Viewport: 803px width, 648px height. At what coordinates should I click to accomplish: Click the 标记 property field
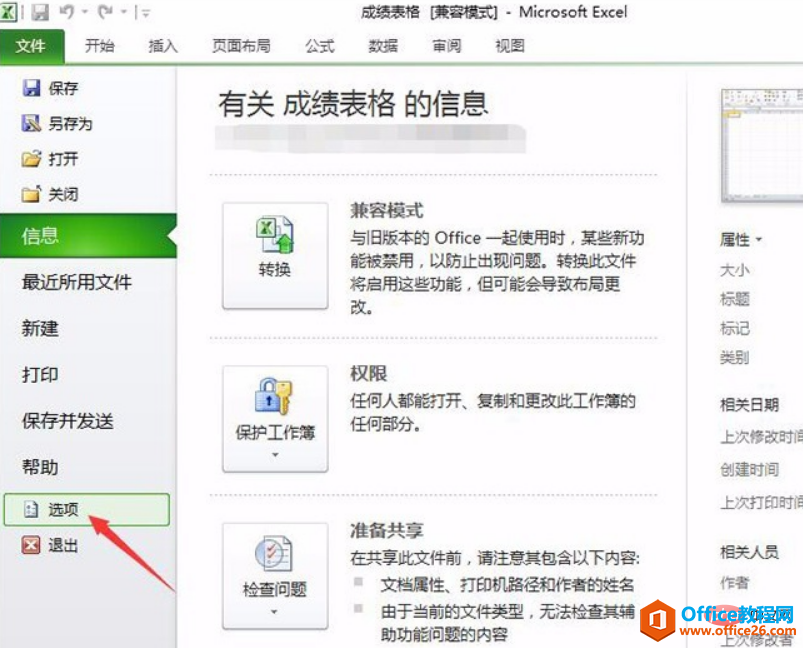(735, 328)
